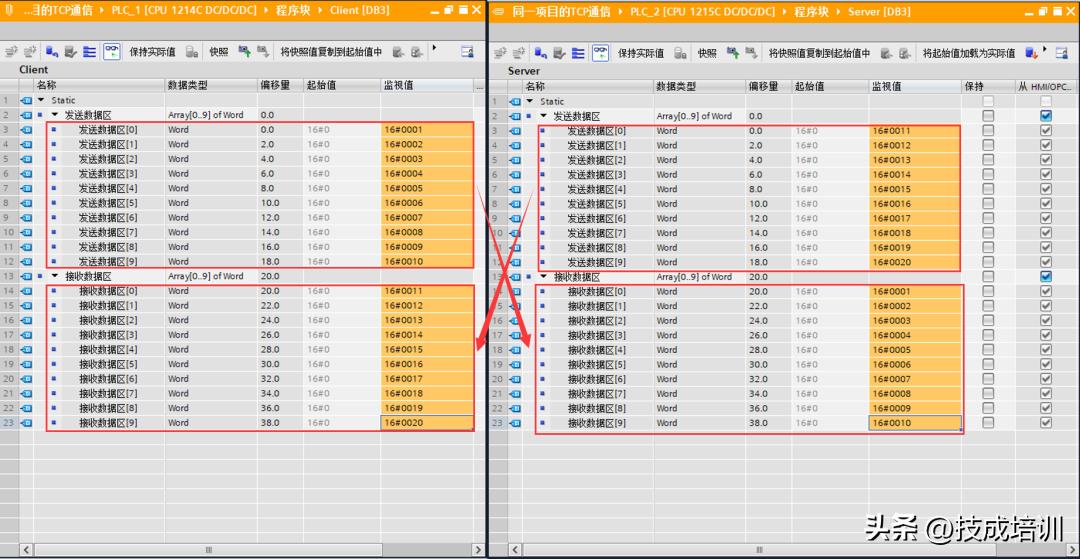Click left scroll arrow in Client pane
The image size is (1080, 559).
point(26,550)
